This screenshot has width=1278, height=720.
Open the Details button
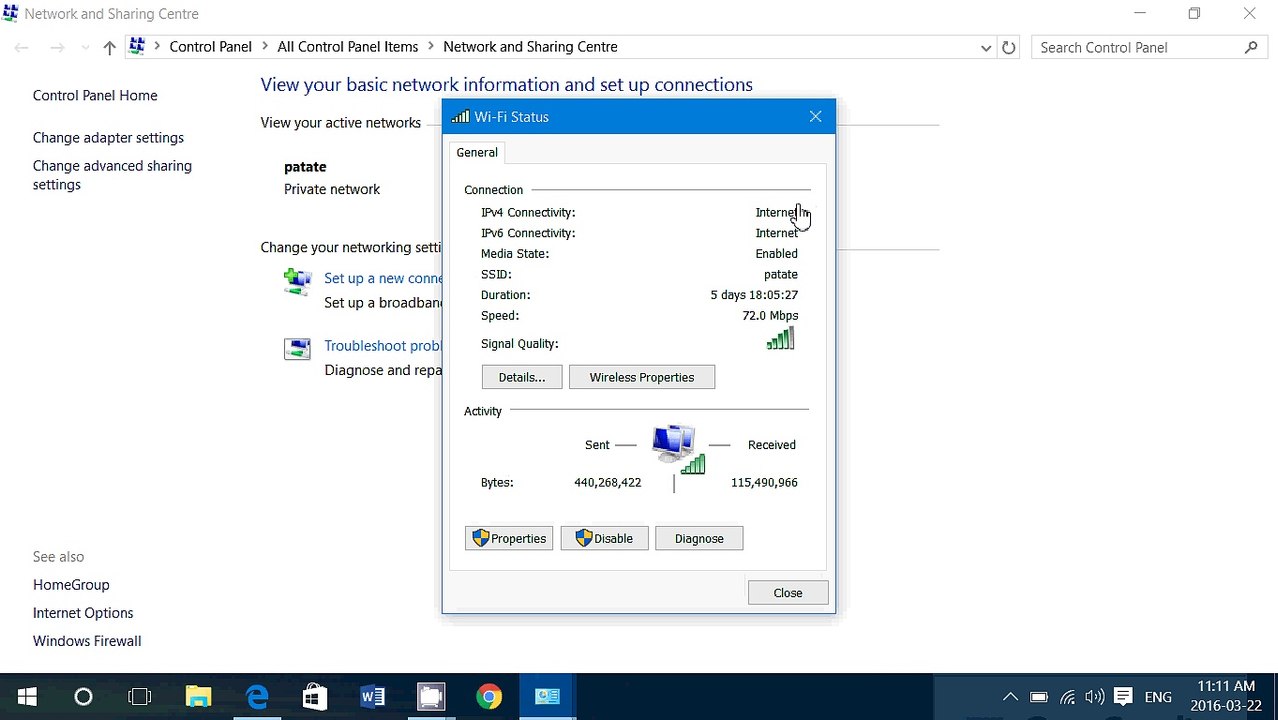coord(522,377)
